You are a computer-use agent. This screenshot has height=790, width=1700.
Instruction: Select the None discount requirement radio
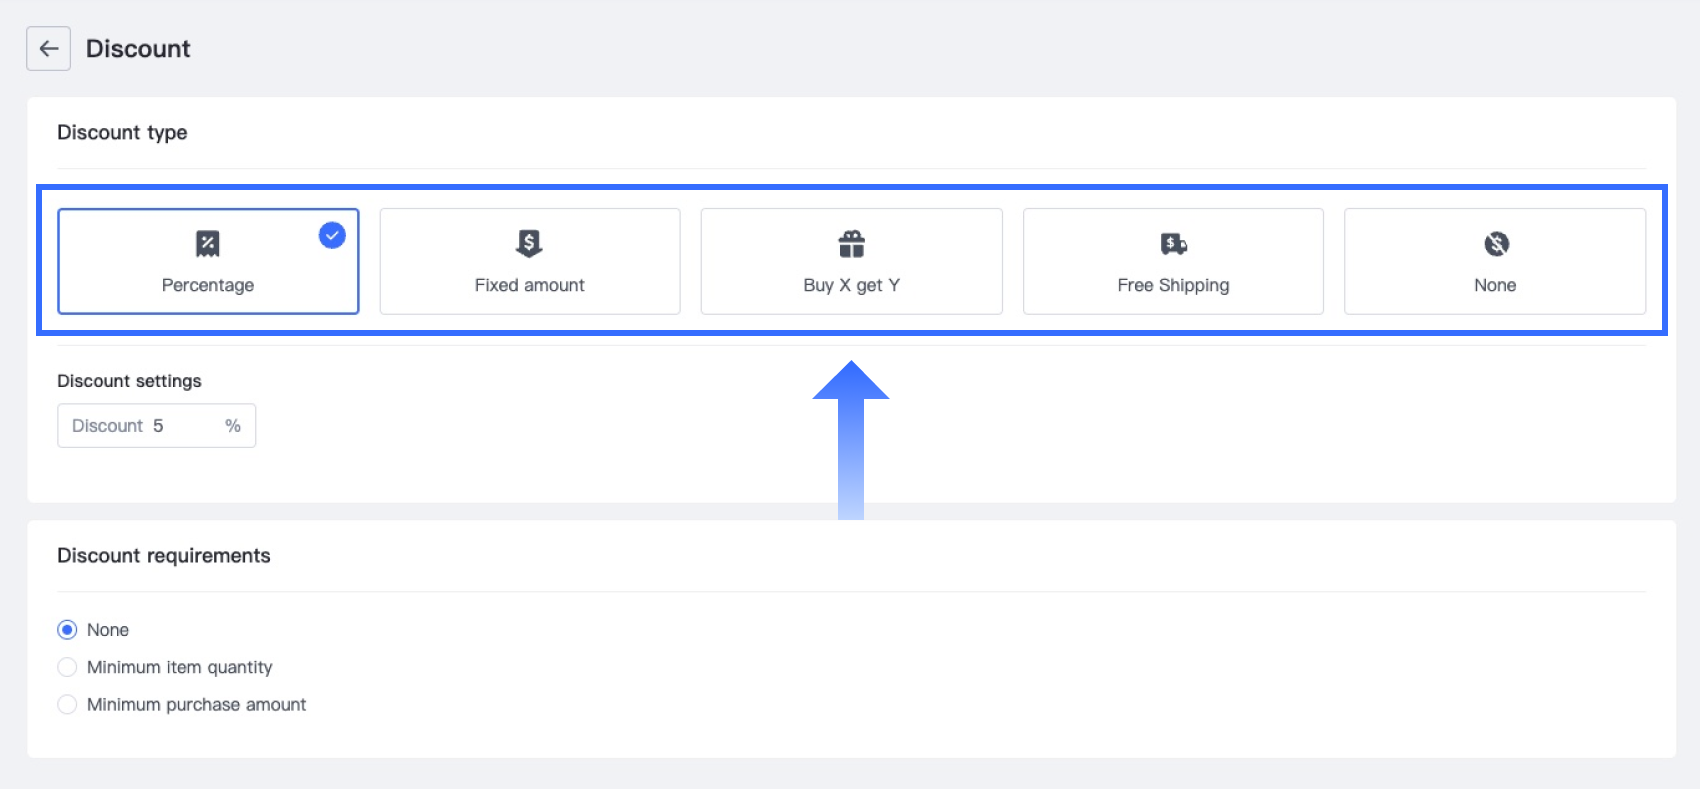pyautogui.click(x=67, y=630)
